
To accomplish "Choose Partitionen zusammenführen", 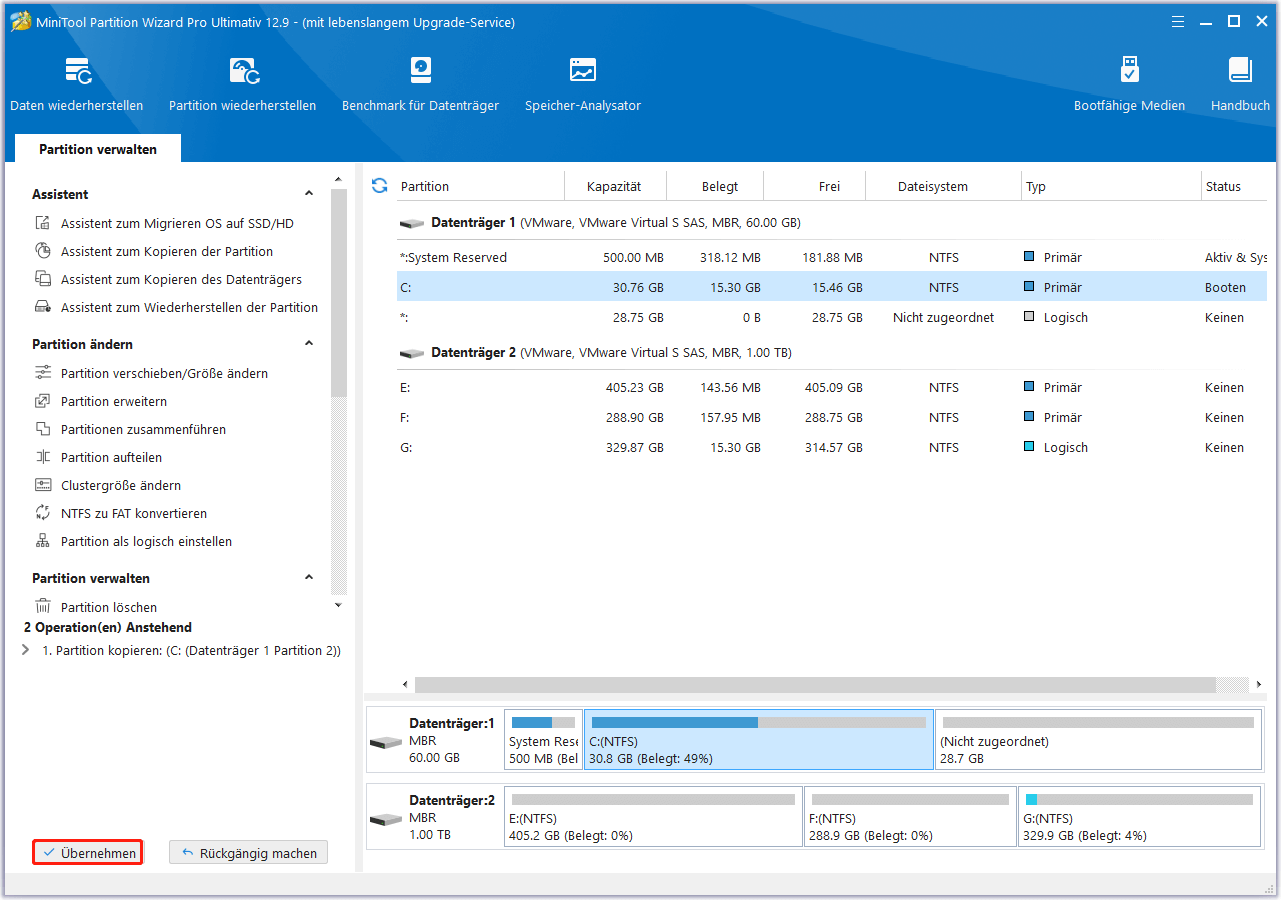I will (x=143, y=430).
